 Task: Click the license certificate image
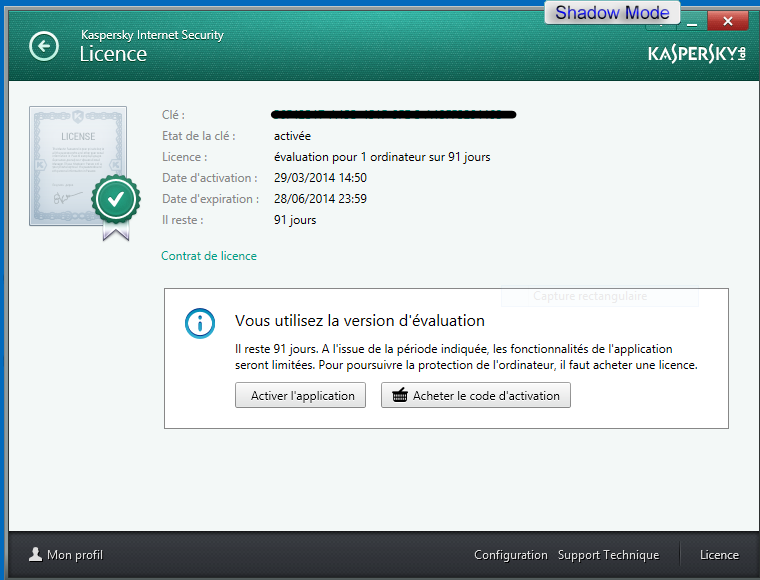pyautogui.click(x=78, y=166)
